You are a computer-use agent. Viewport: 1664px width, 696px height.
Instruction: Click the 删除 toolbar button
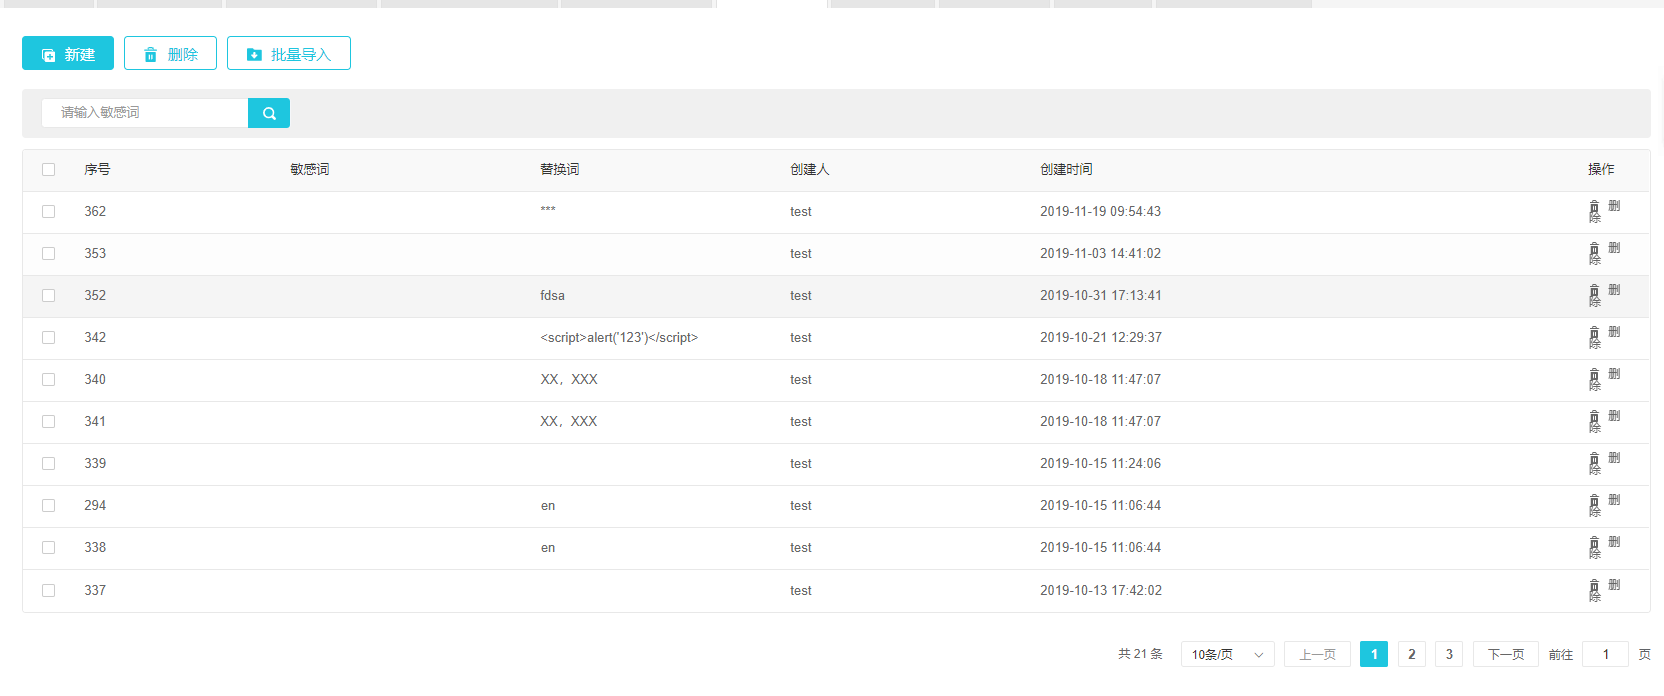tap(170, 54)
